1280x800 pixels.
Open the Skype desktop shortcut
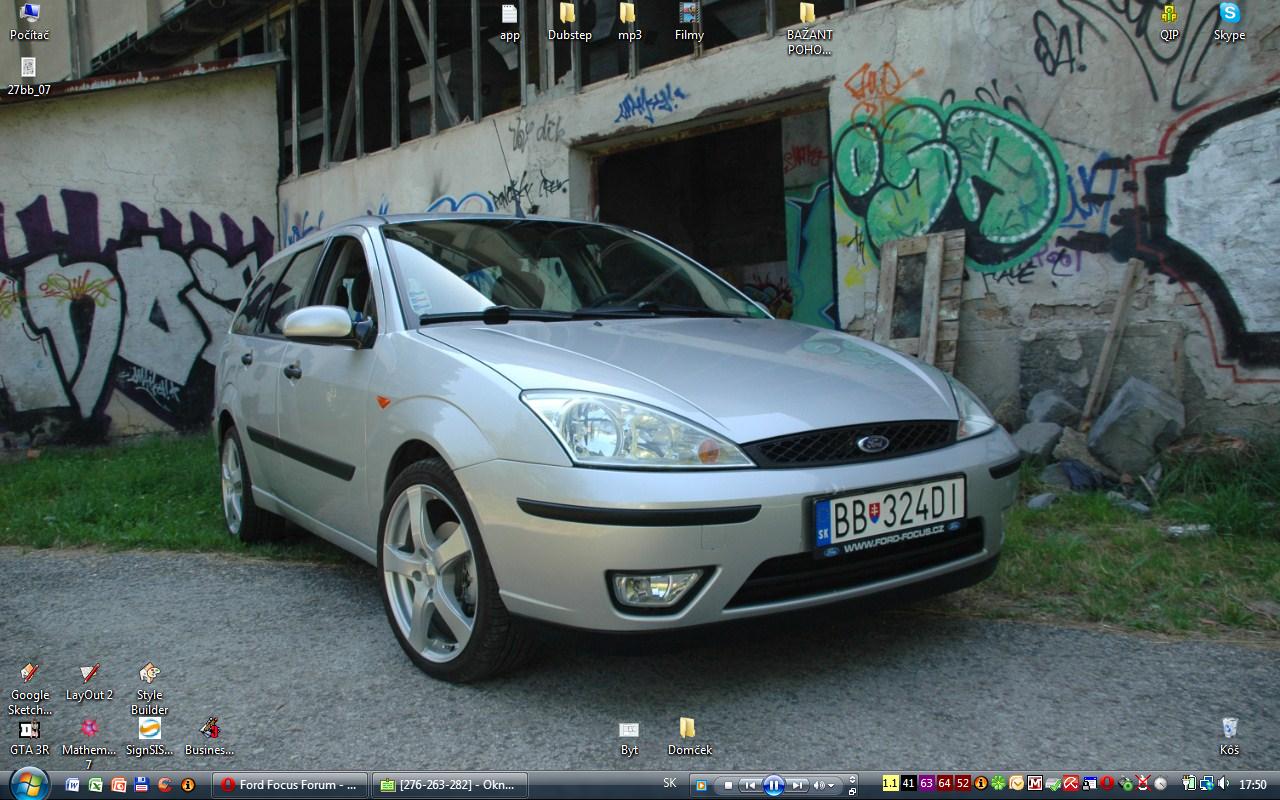click(x=1229, y=15)
